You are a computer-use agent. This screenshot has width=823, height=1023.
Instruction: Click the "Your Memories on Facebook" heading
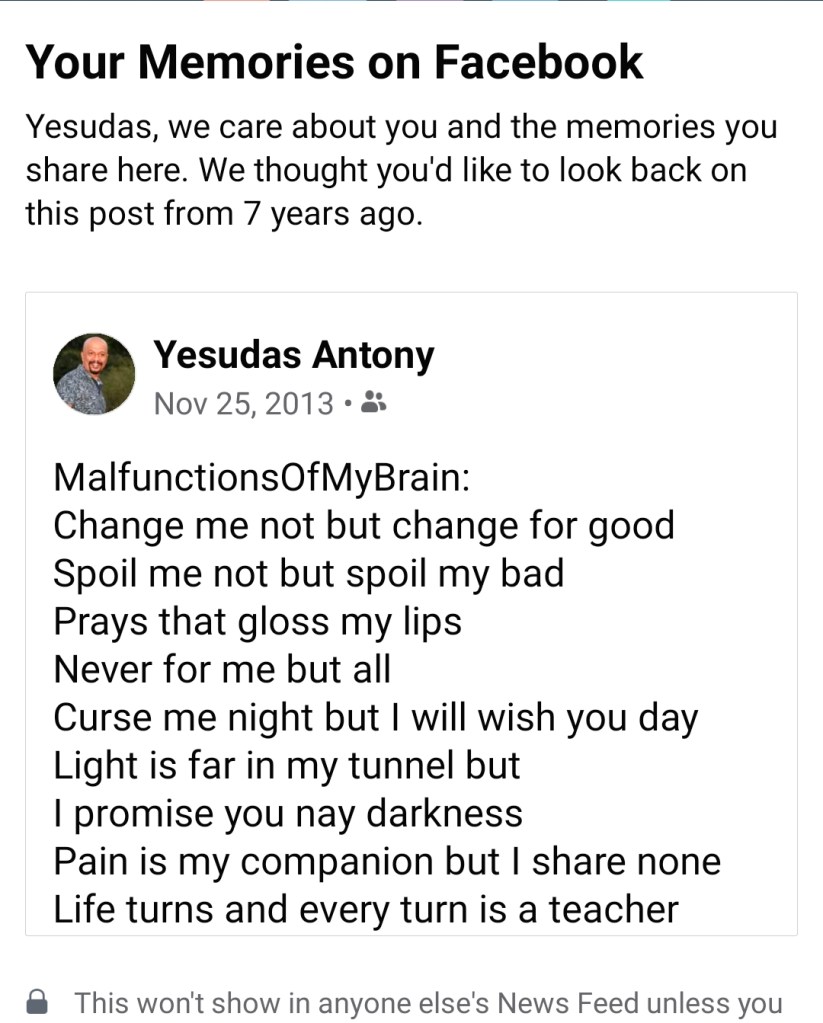point(334,62)
